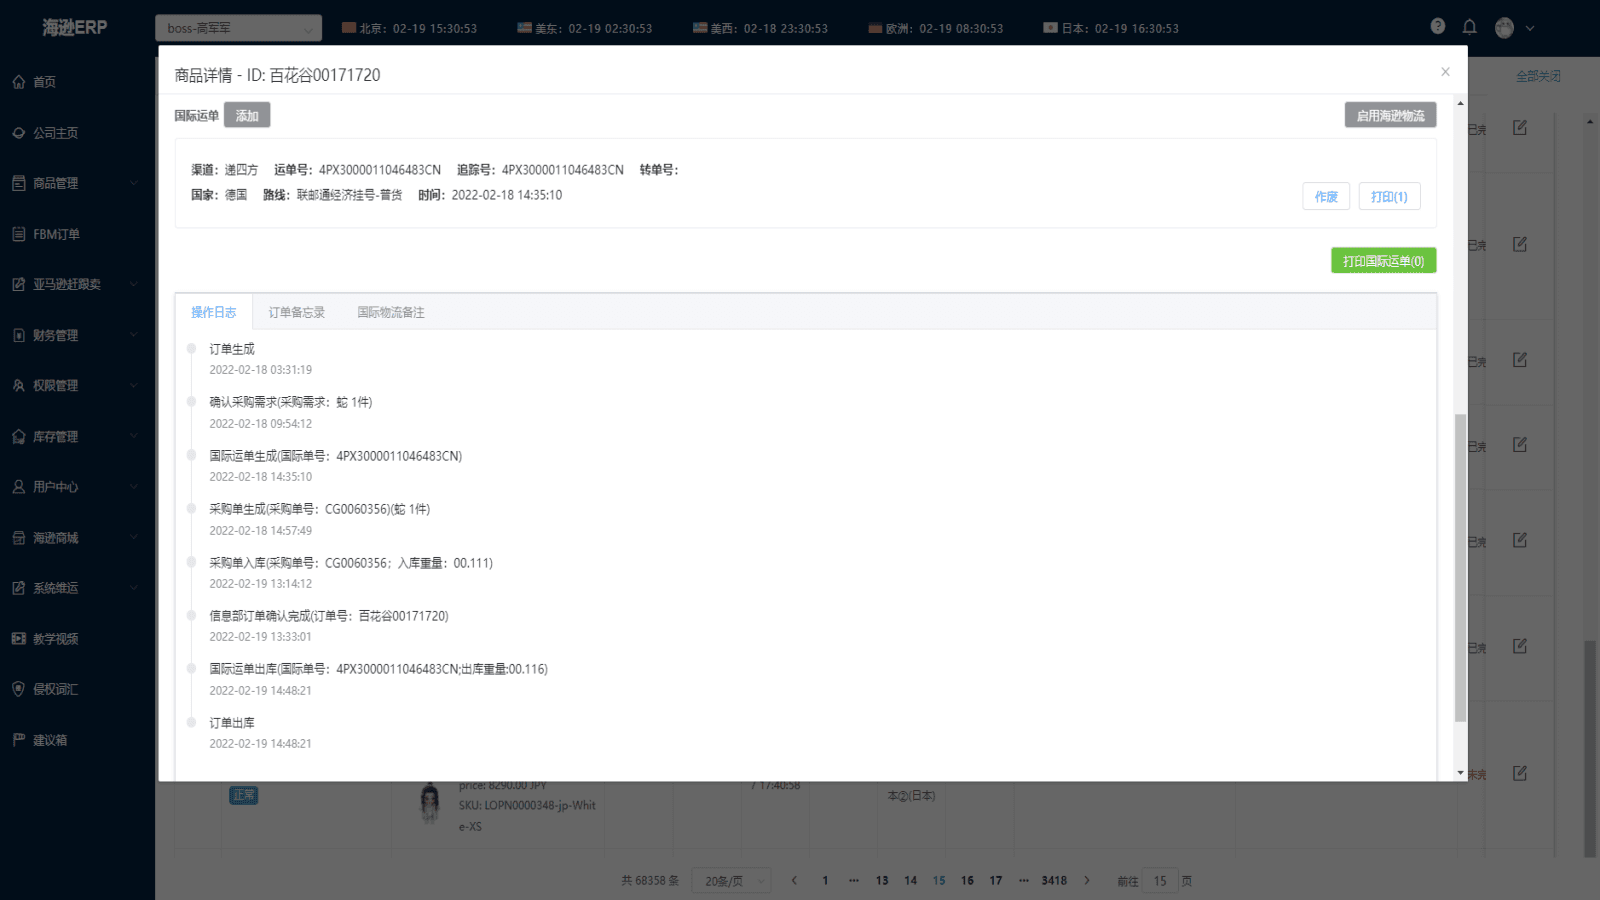Click the green 打印国际运单(0) button

1383,261
